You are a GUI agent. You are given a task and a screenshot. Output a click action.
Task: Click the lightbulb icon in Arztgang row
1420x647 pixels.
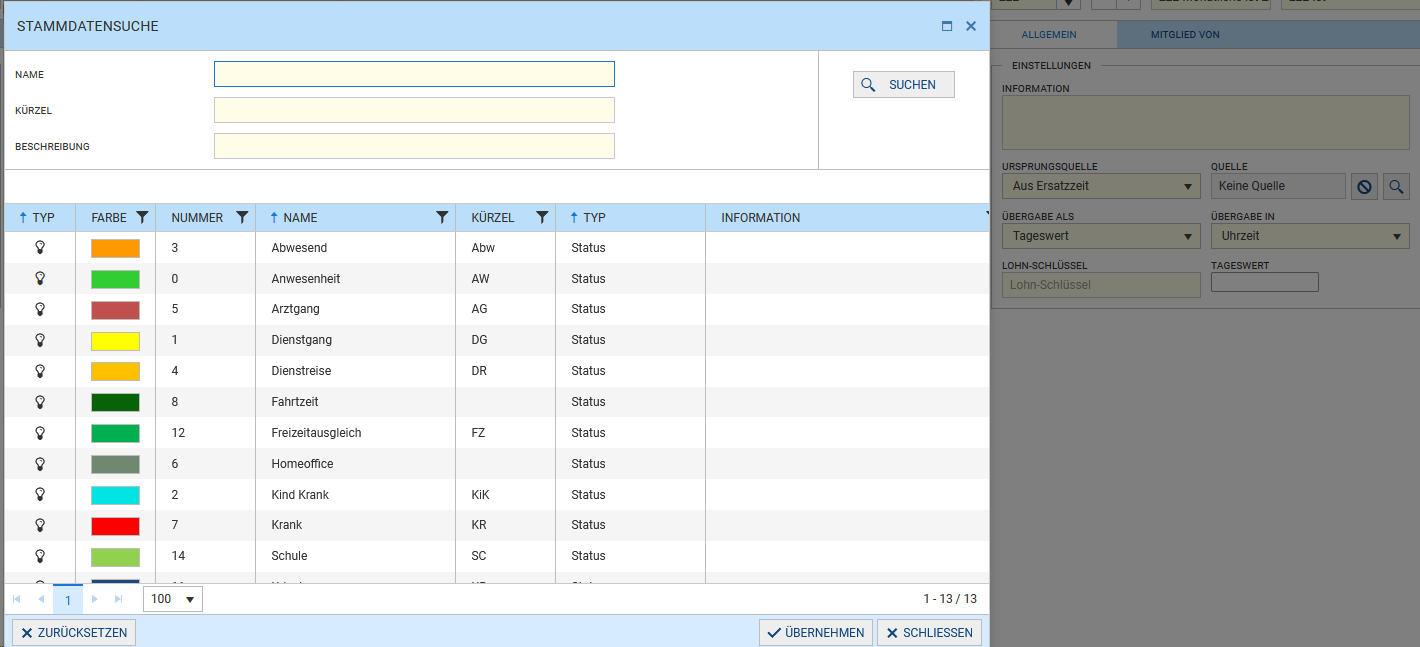click(40, 309)
